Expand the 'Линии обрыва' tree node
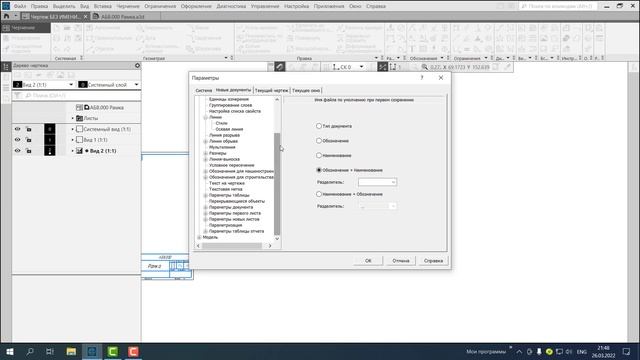This screenshot has width=640, height=360. point(206,141)
